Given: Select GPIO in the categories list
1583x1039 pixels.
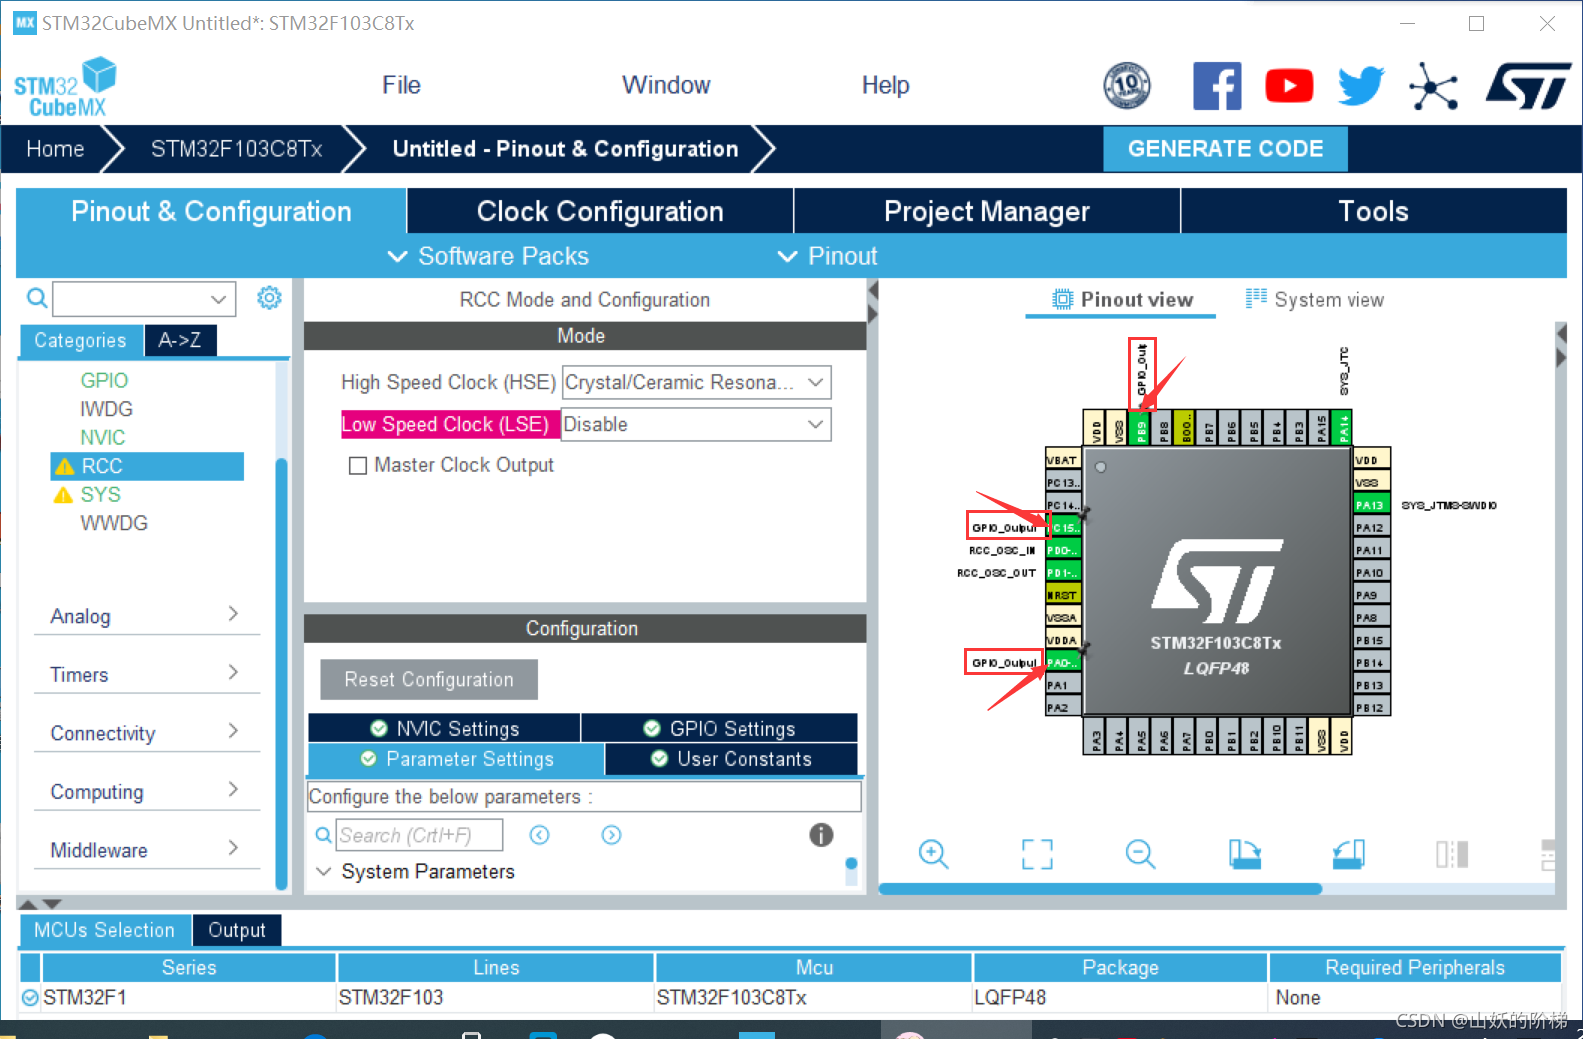Looking at the screenshot, I should 104,380.
